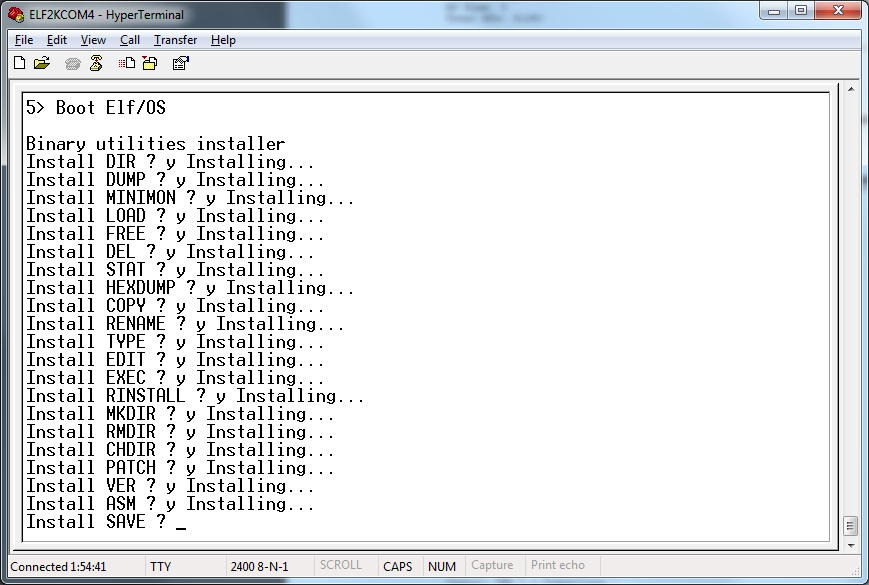Click the scrollbar up arrow
Viewport: 869px width, 585px height.
[850, 91]
